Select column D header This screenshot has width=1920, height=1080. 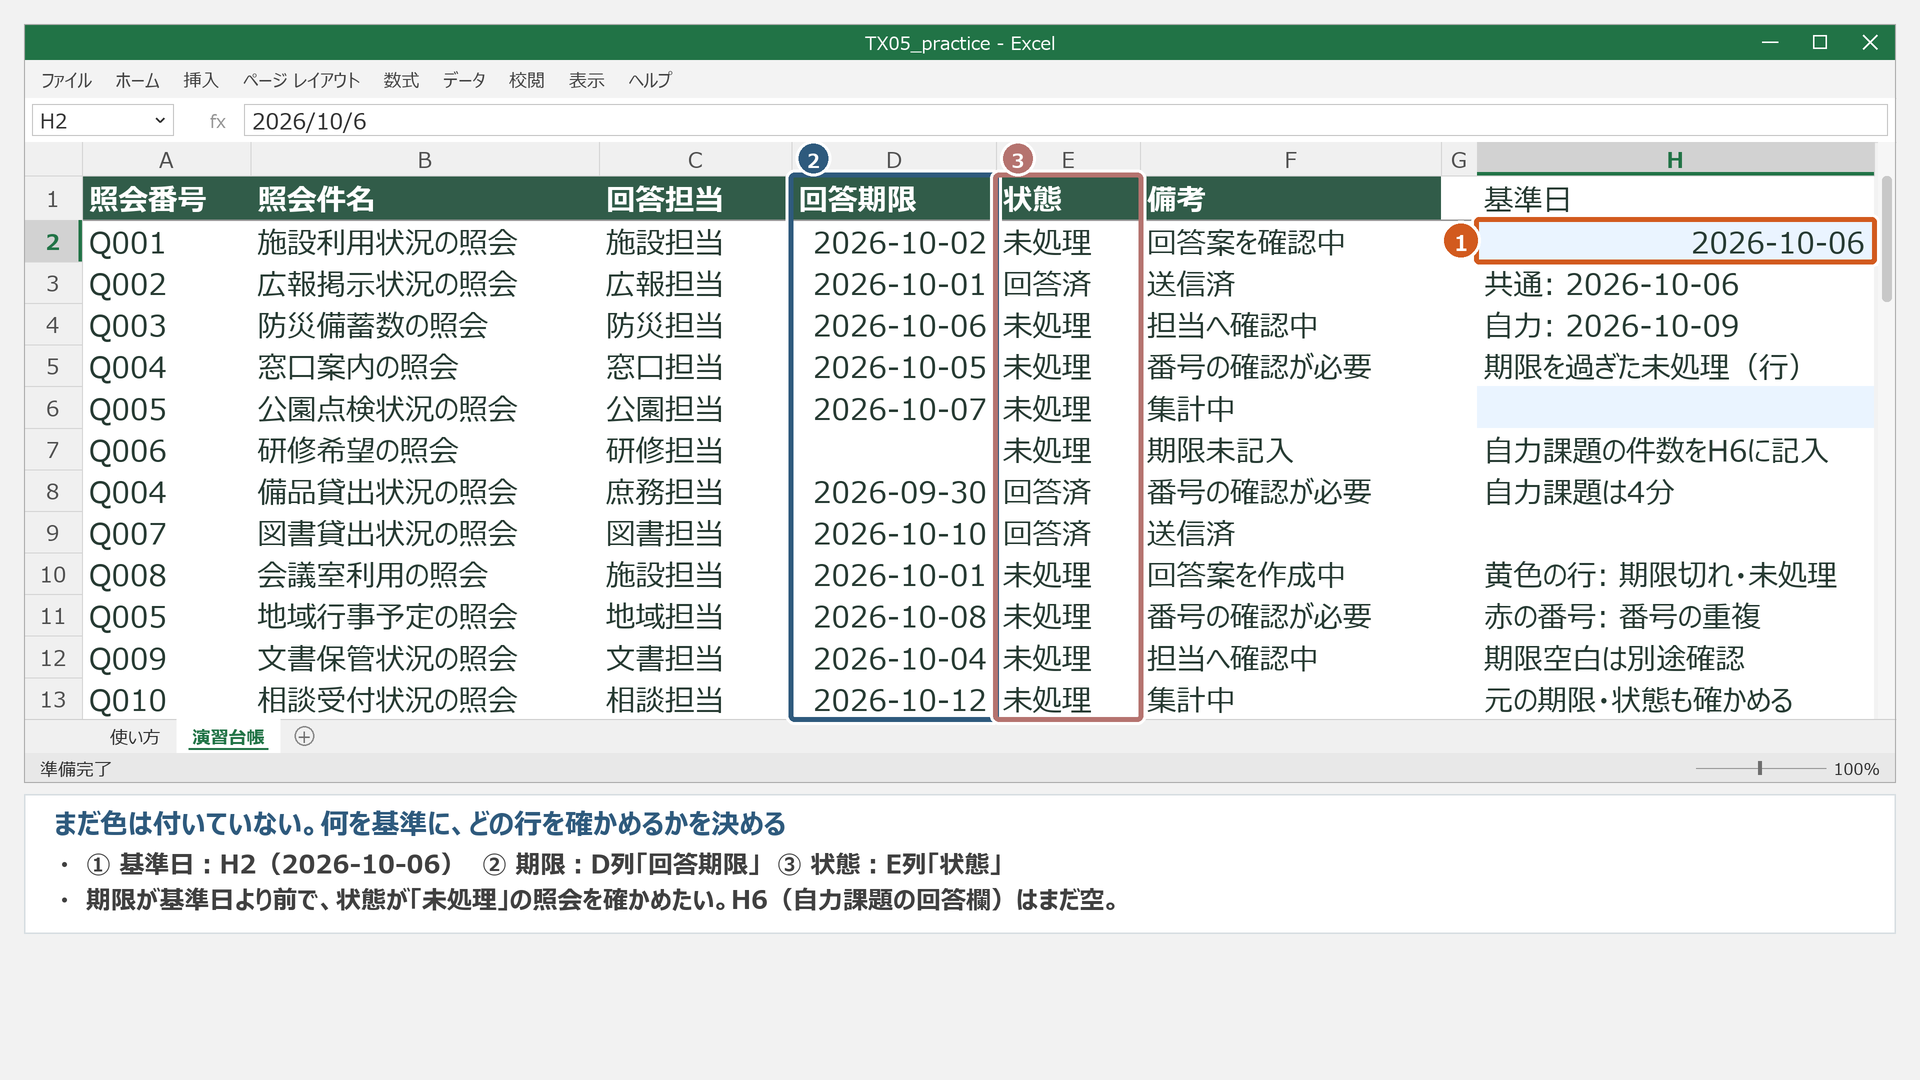[894, 160]
